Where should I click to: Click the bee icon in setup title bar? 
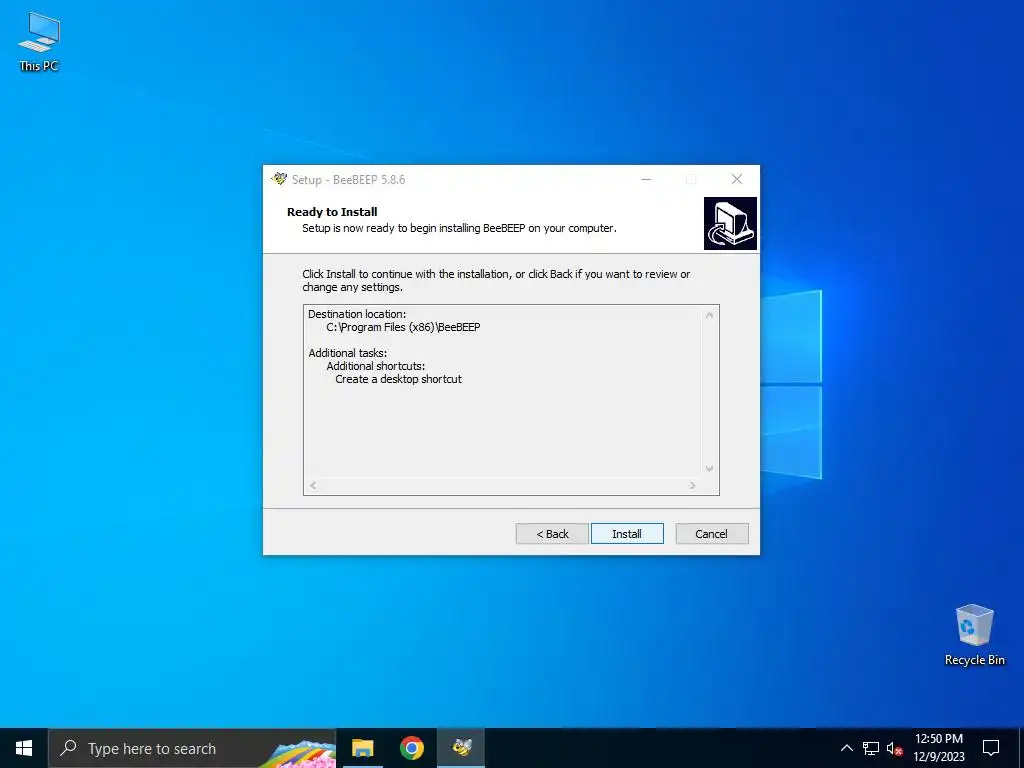point(280,179)
